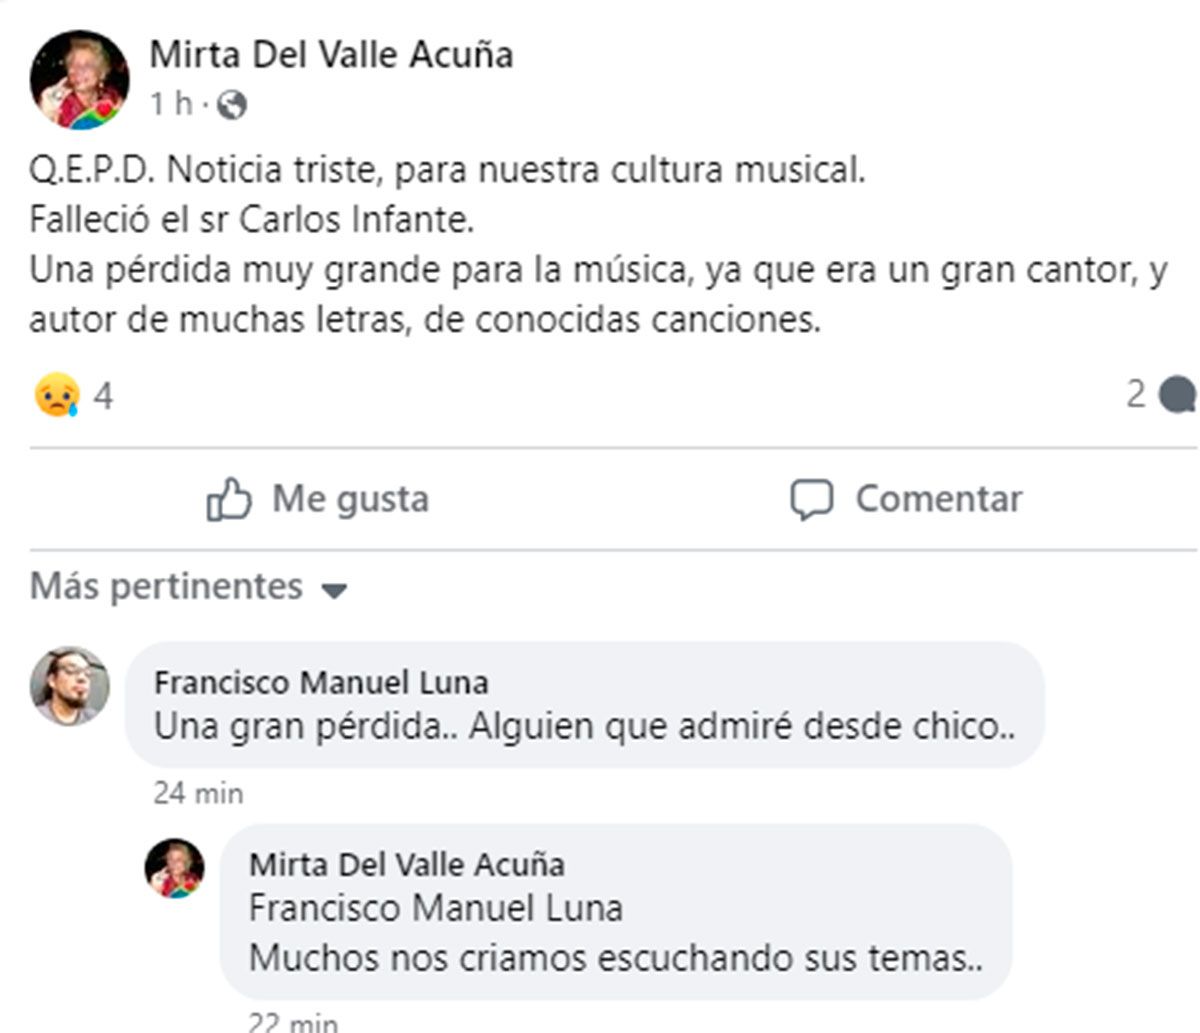The height and width of the screenshot is (1033, 1200).
Task: Click Mirta's avatar in the reply
Action: click(x=175, y=868)
